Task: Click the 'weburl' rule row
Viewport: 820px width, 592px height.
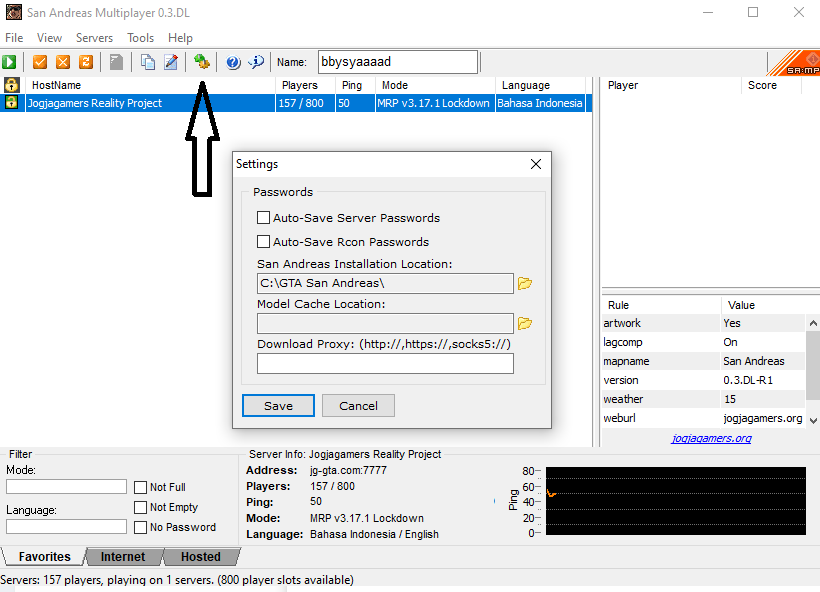Action: [703, 418]
